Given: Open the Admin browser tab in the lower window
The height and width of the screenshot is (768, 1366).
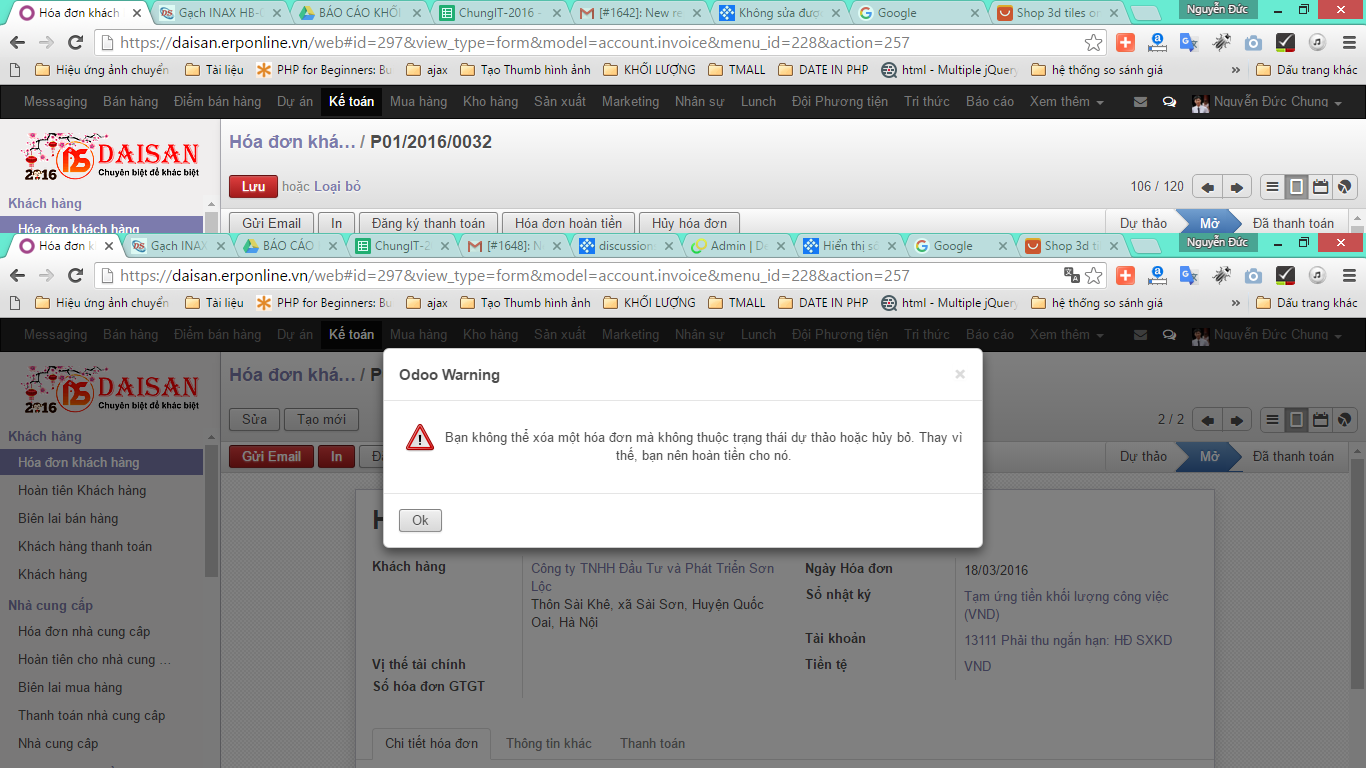Looking at the screenshot, I should pyautogui.click(x=738, y=246).
